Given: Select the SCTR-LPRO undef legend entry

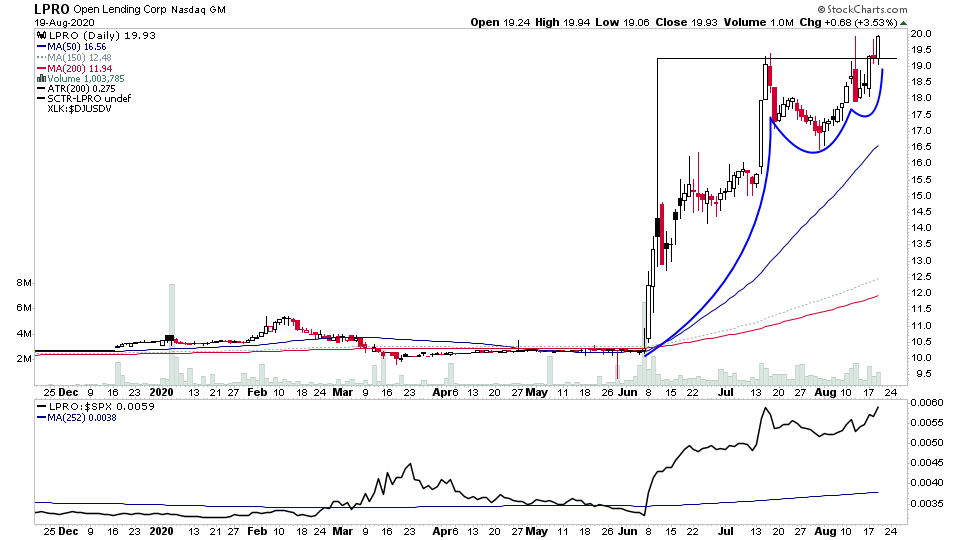Looking at the screenshot, I should [x=89, y=99].
